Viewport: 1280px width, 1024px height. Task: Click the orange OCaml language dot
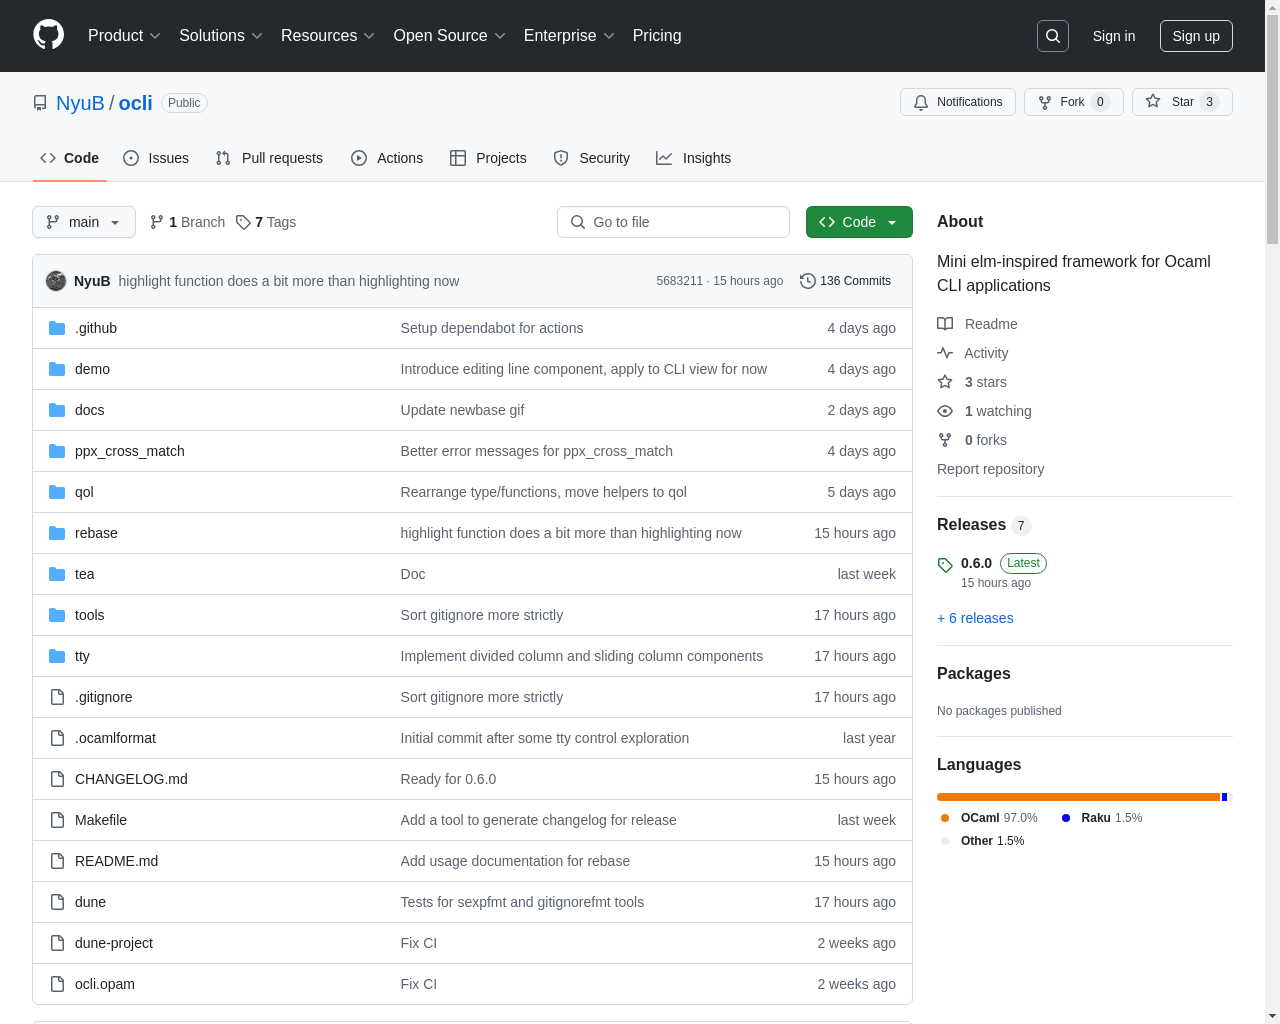[x=945, y=818]
